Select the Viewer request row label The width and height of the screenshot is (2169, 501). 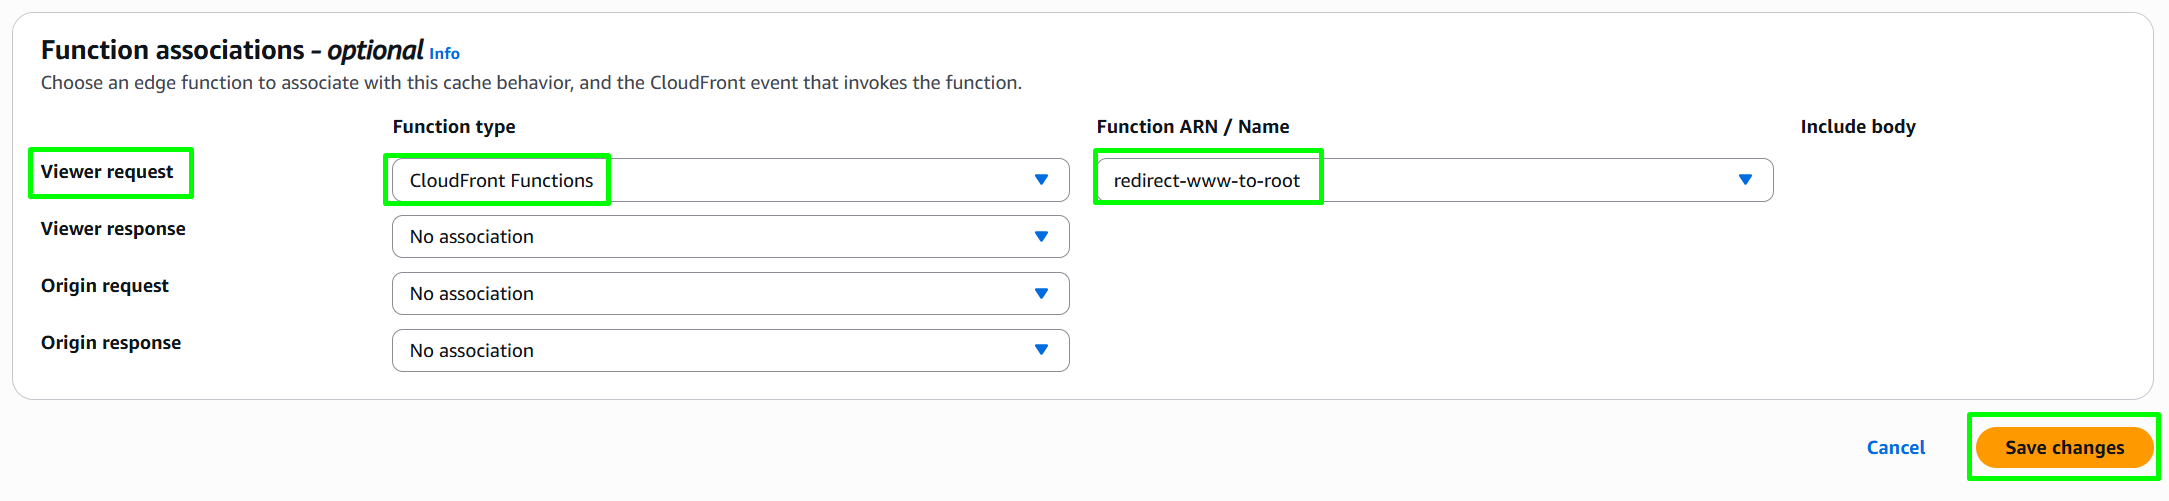(107, 172)
